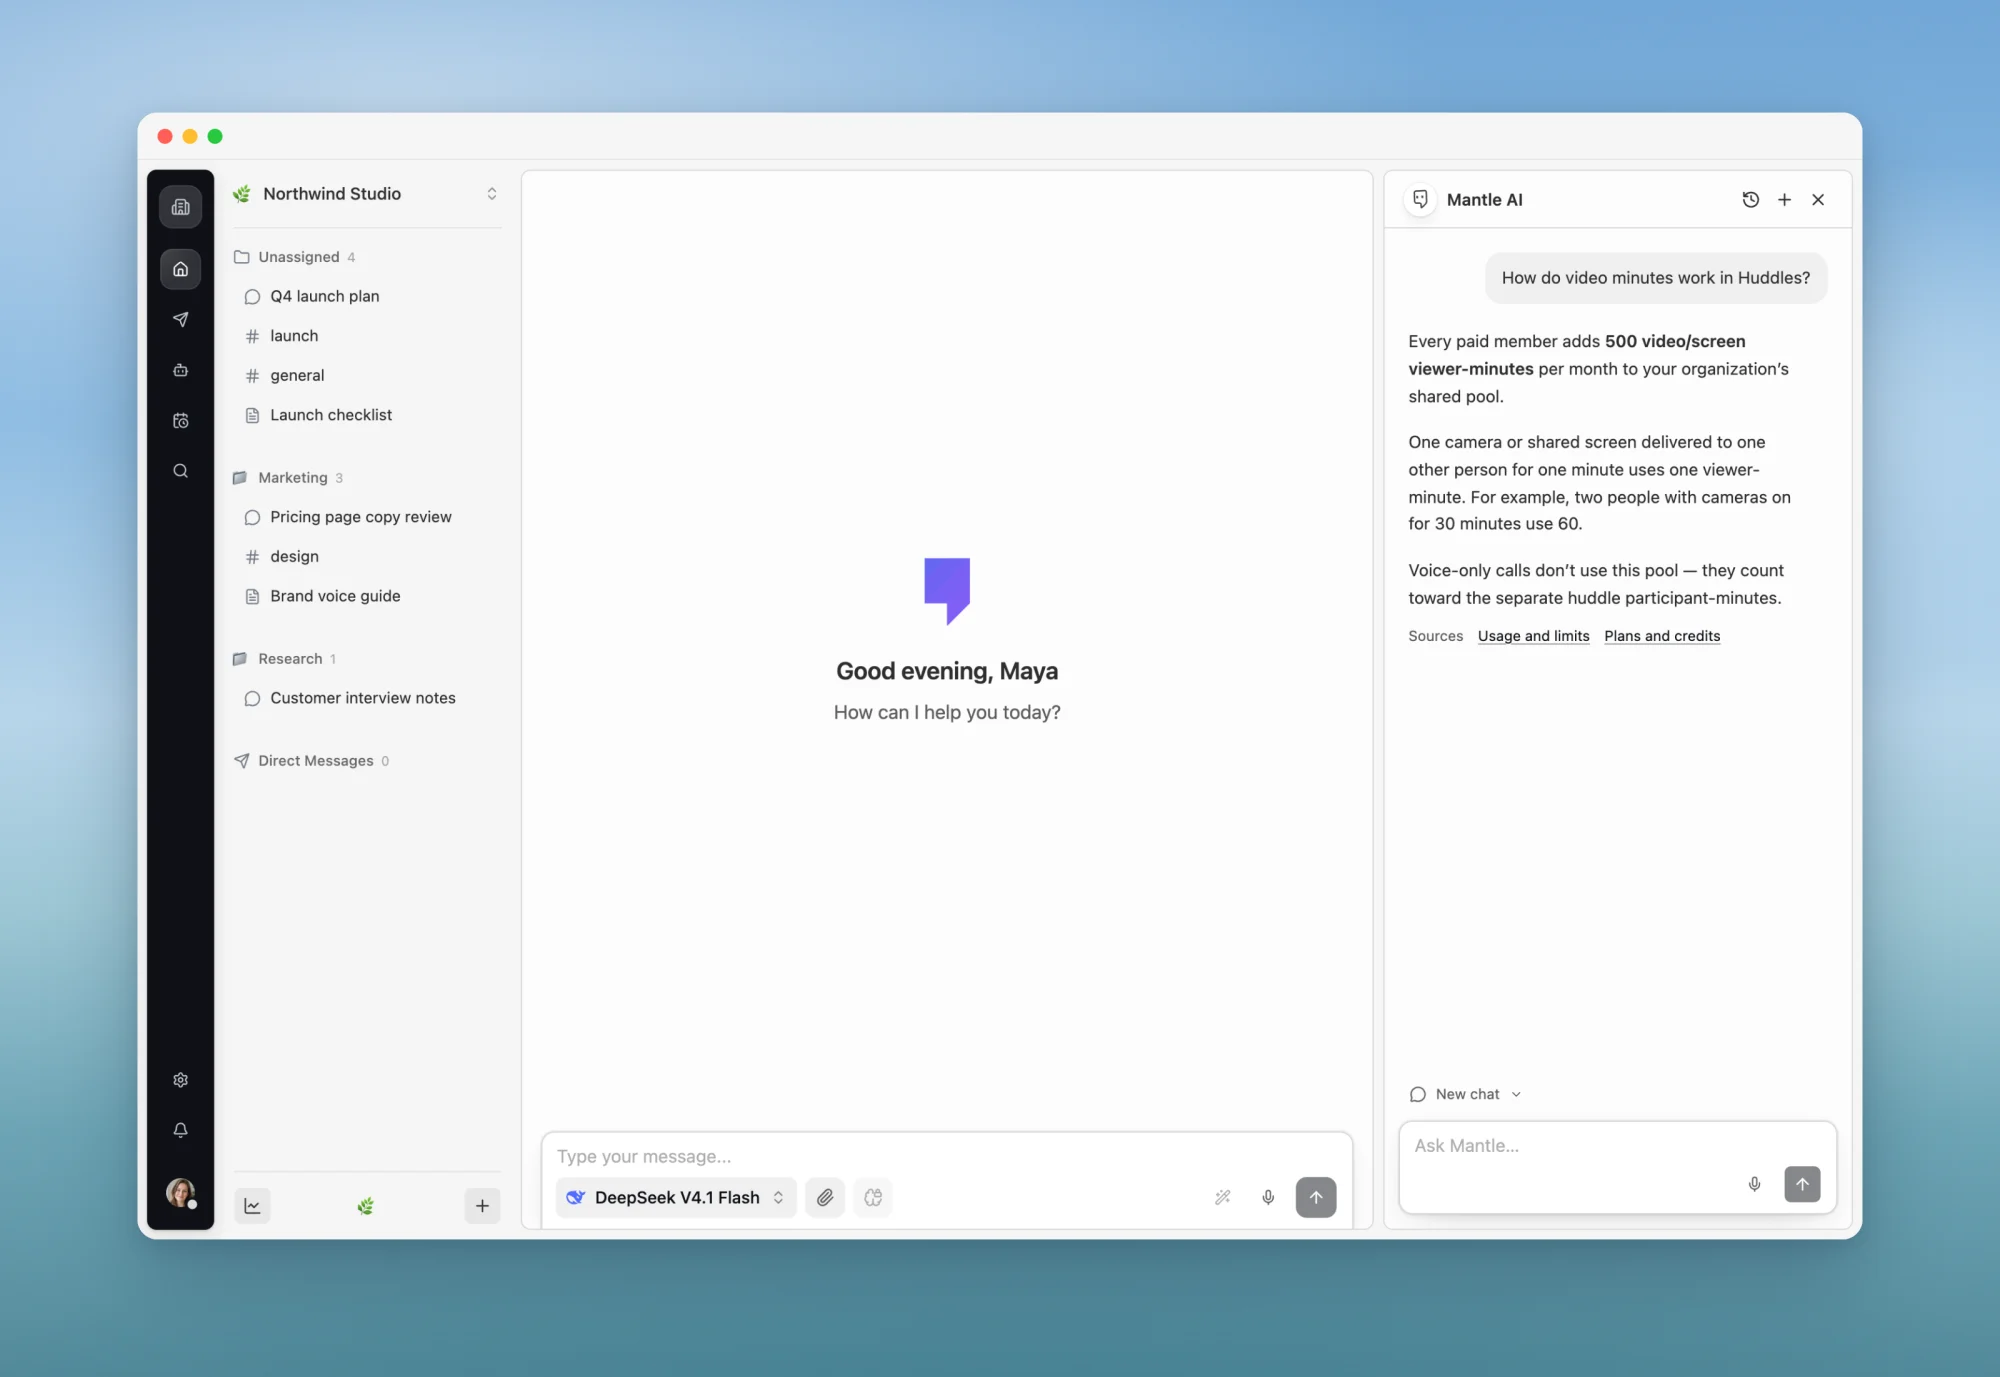
Task: Open the paper-plane messages icon in rail
Action: (181, 319)
